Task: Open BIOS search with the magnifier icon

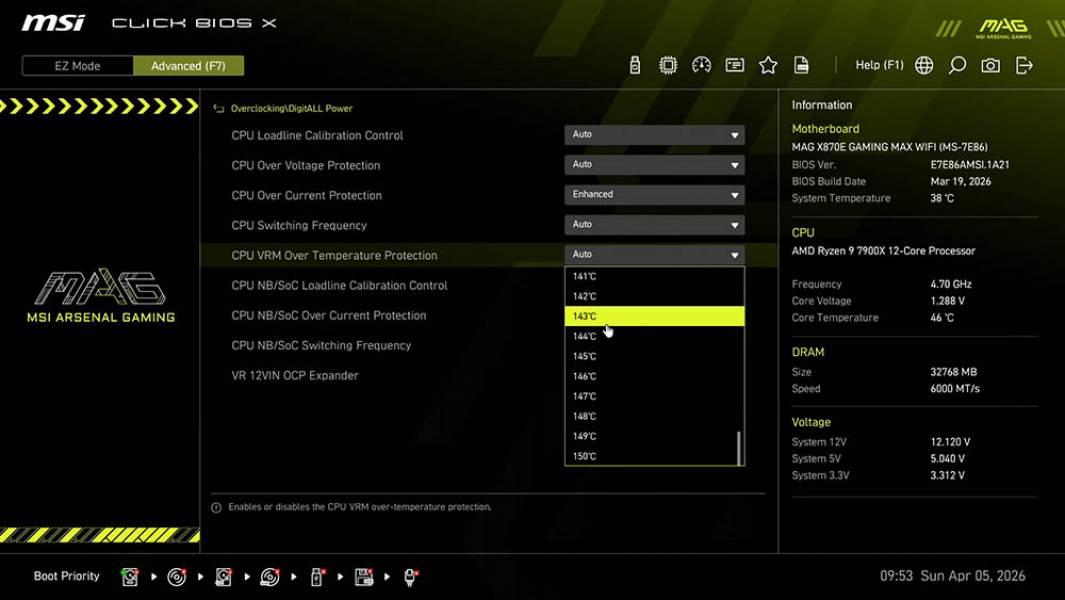Action: pos(958,64)
